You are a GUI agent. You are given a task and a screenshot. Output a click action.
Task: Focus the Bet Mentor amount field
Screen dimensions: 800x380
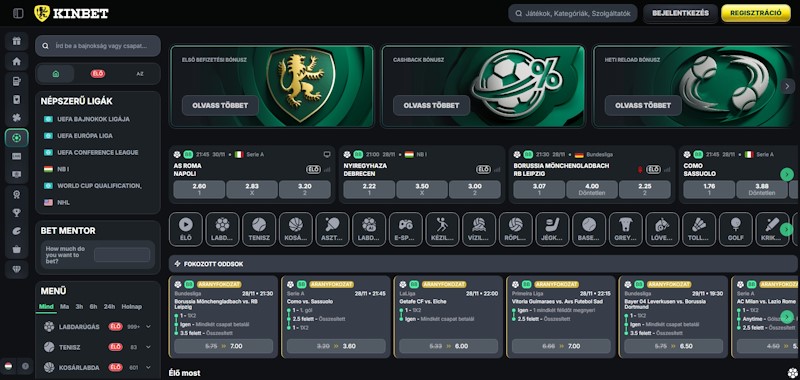122,255
